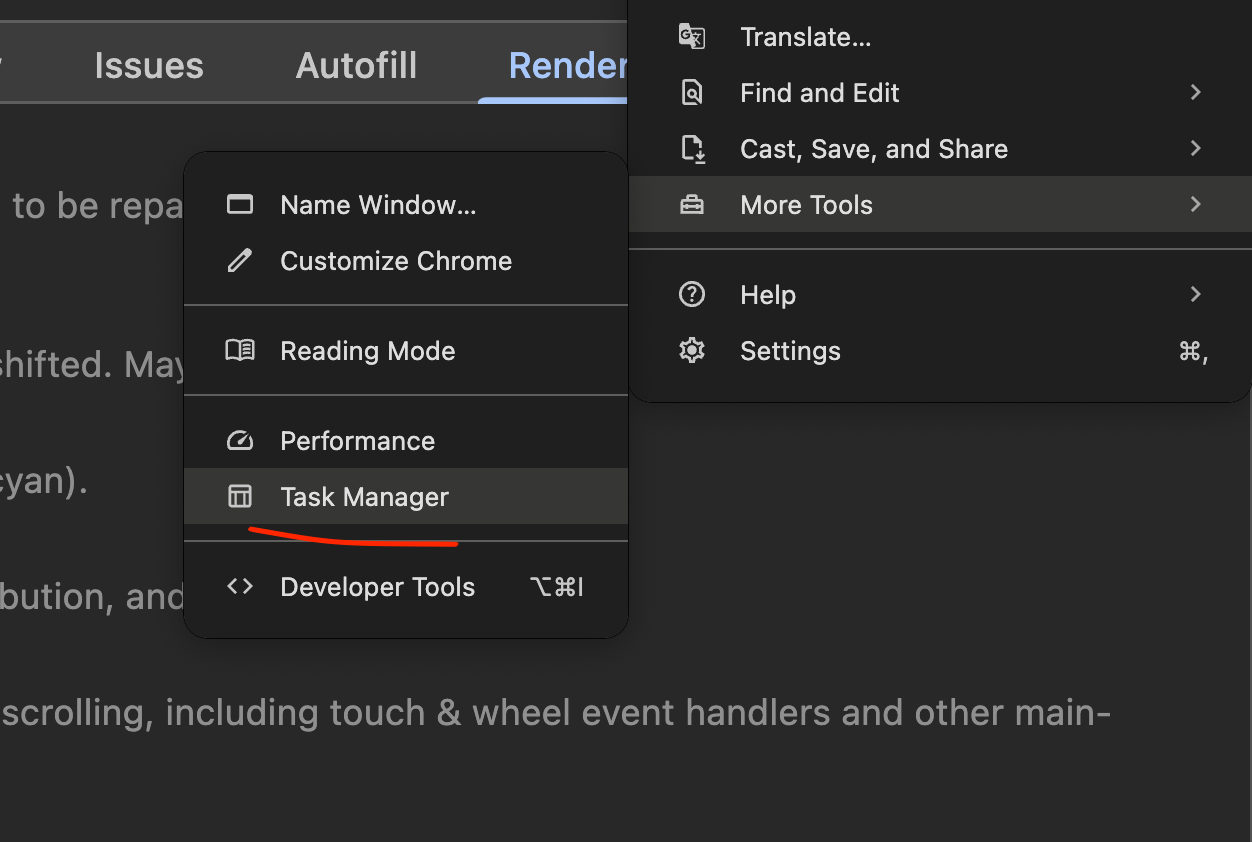Expand the Find and Edit submenu arrow
1252x842 pixels.
(x=1195, y=93)
